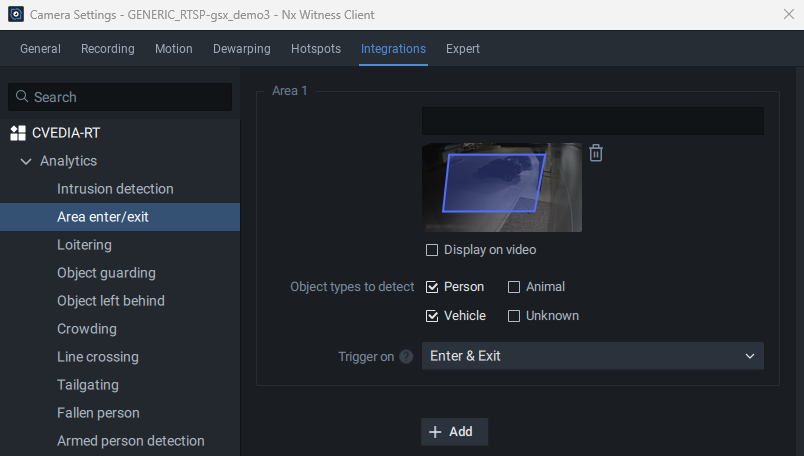Enable Display on video checkbox
Image resolution: width=804 pixels, height=456 pixels.
click(x=432, y=250)
